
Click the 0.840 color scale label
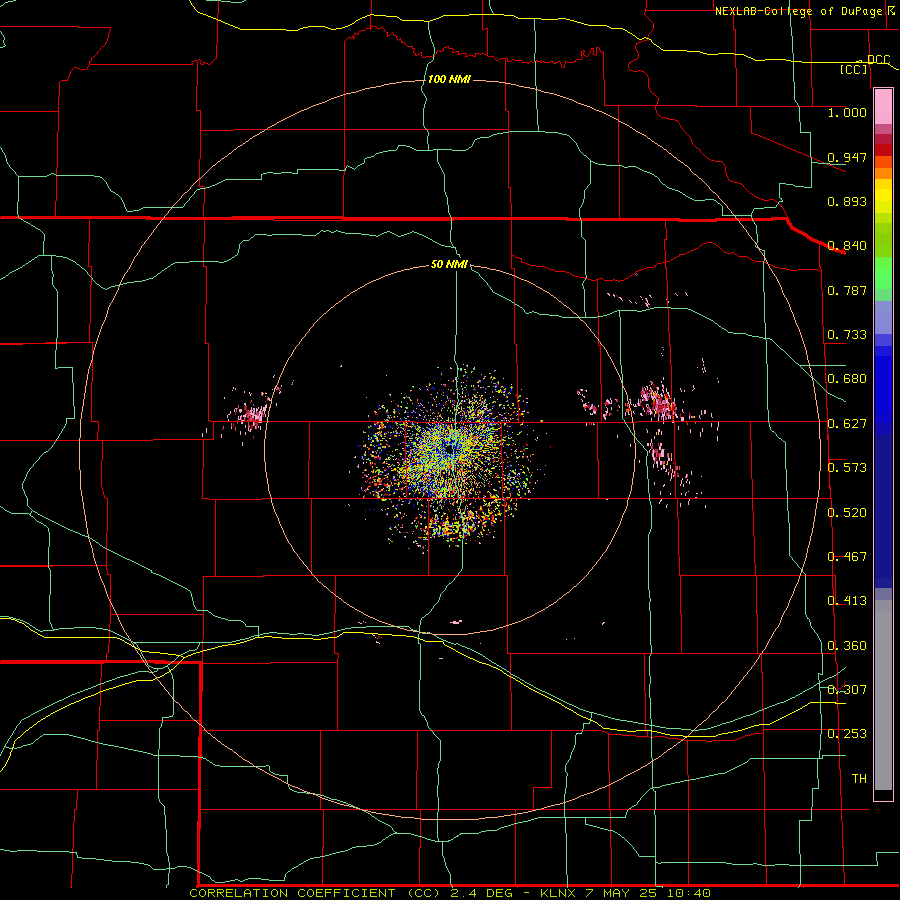click(847, 246)
